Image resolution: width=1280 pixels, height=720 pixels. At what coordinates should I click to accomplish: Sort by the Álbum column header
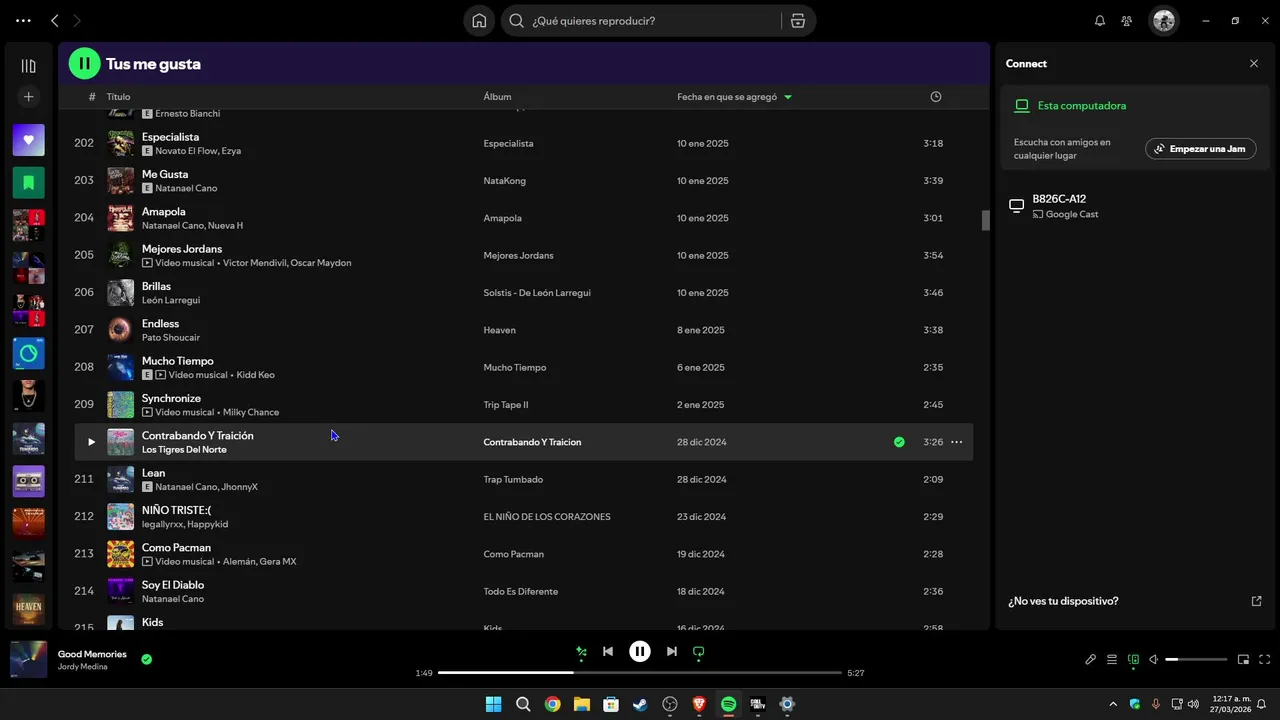[x=497, y=97]
